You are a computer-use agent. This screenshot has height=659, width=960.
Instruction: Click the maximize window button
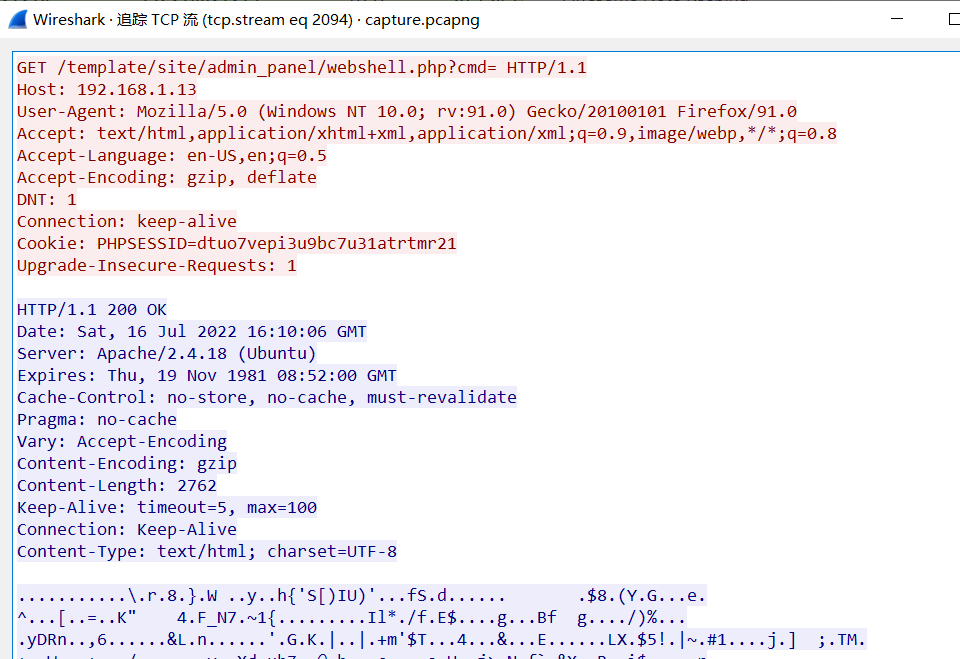pos(954,19)
